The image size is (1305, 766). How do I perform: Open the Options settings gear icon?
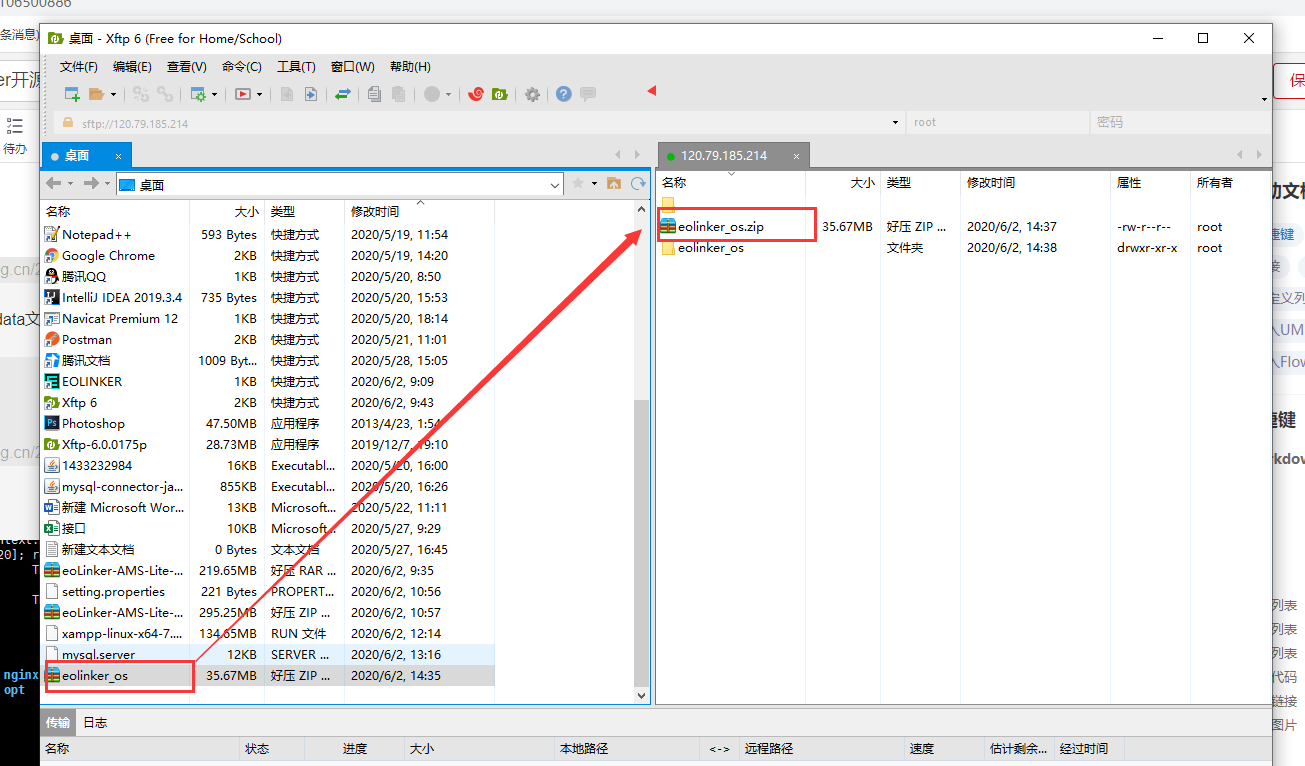(x=532, y=94)
